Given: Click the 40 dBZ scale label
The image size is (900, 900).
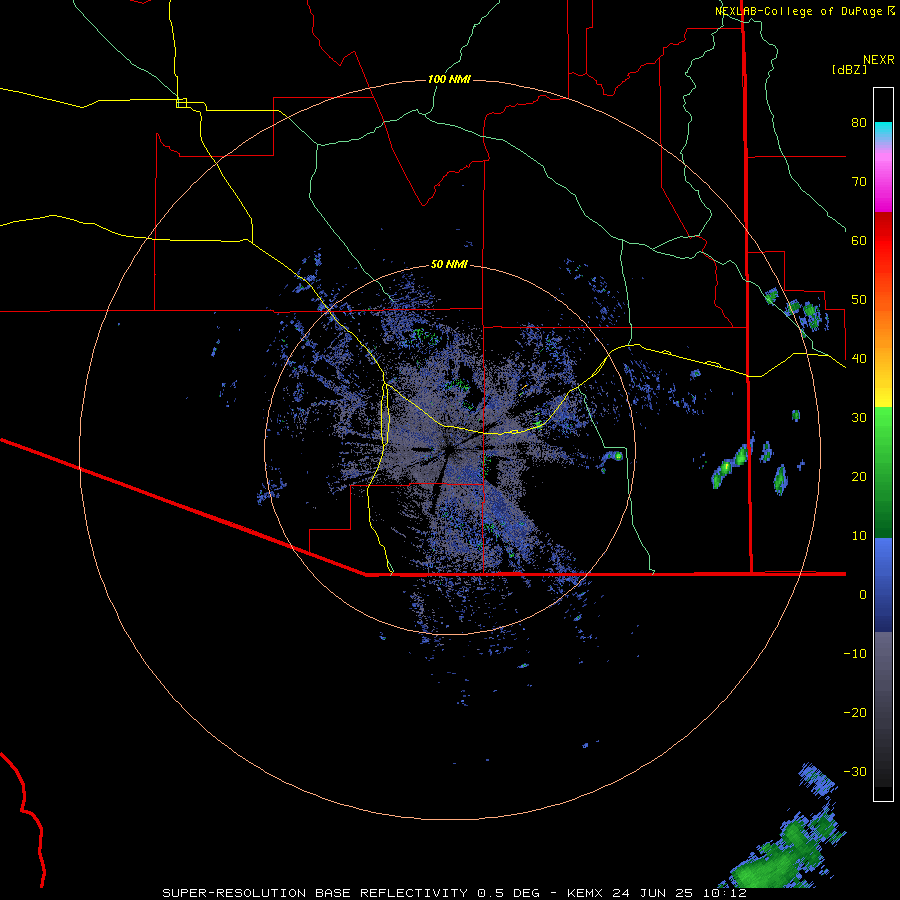Looking at the screenshot, I should point(859,359).
